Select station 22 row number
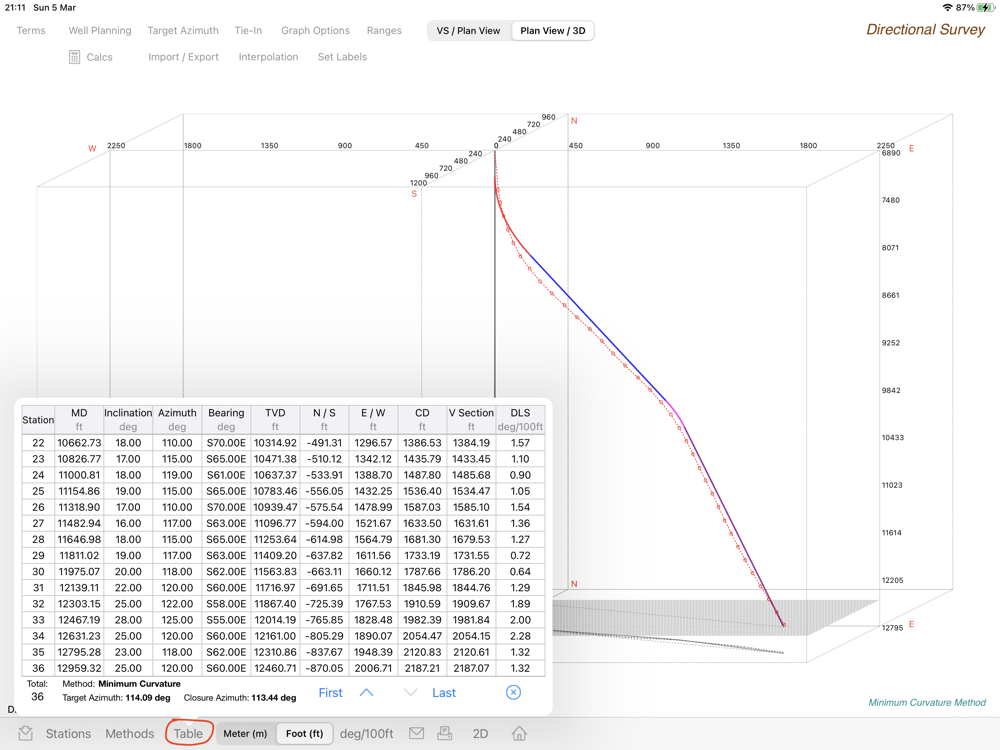The image size is (1000, 750). click(38, 443)
